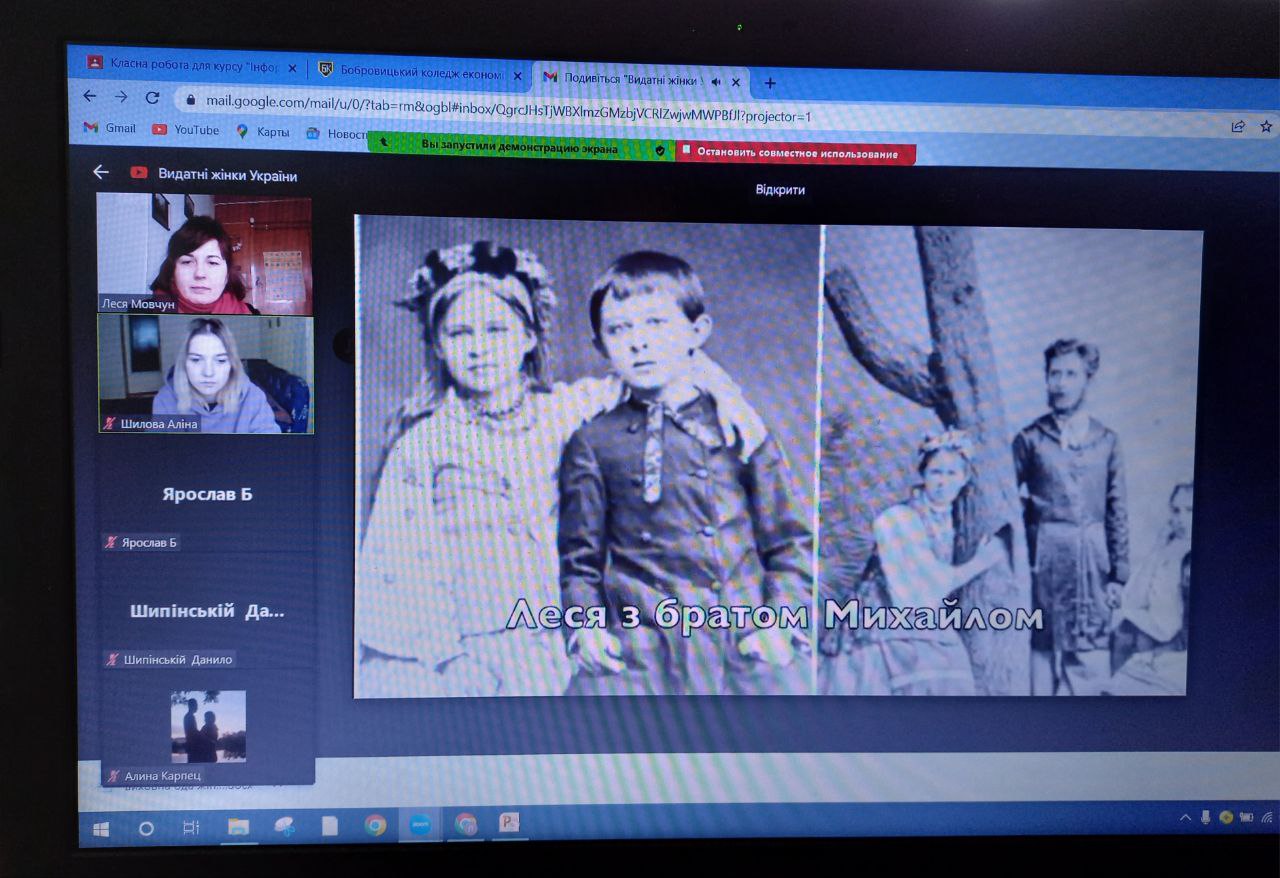Viewport: 1280px width, 878px height.
Task: Open the Windows Start menu
Action: pyautogui.click(x=101, y=828)
